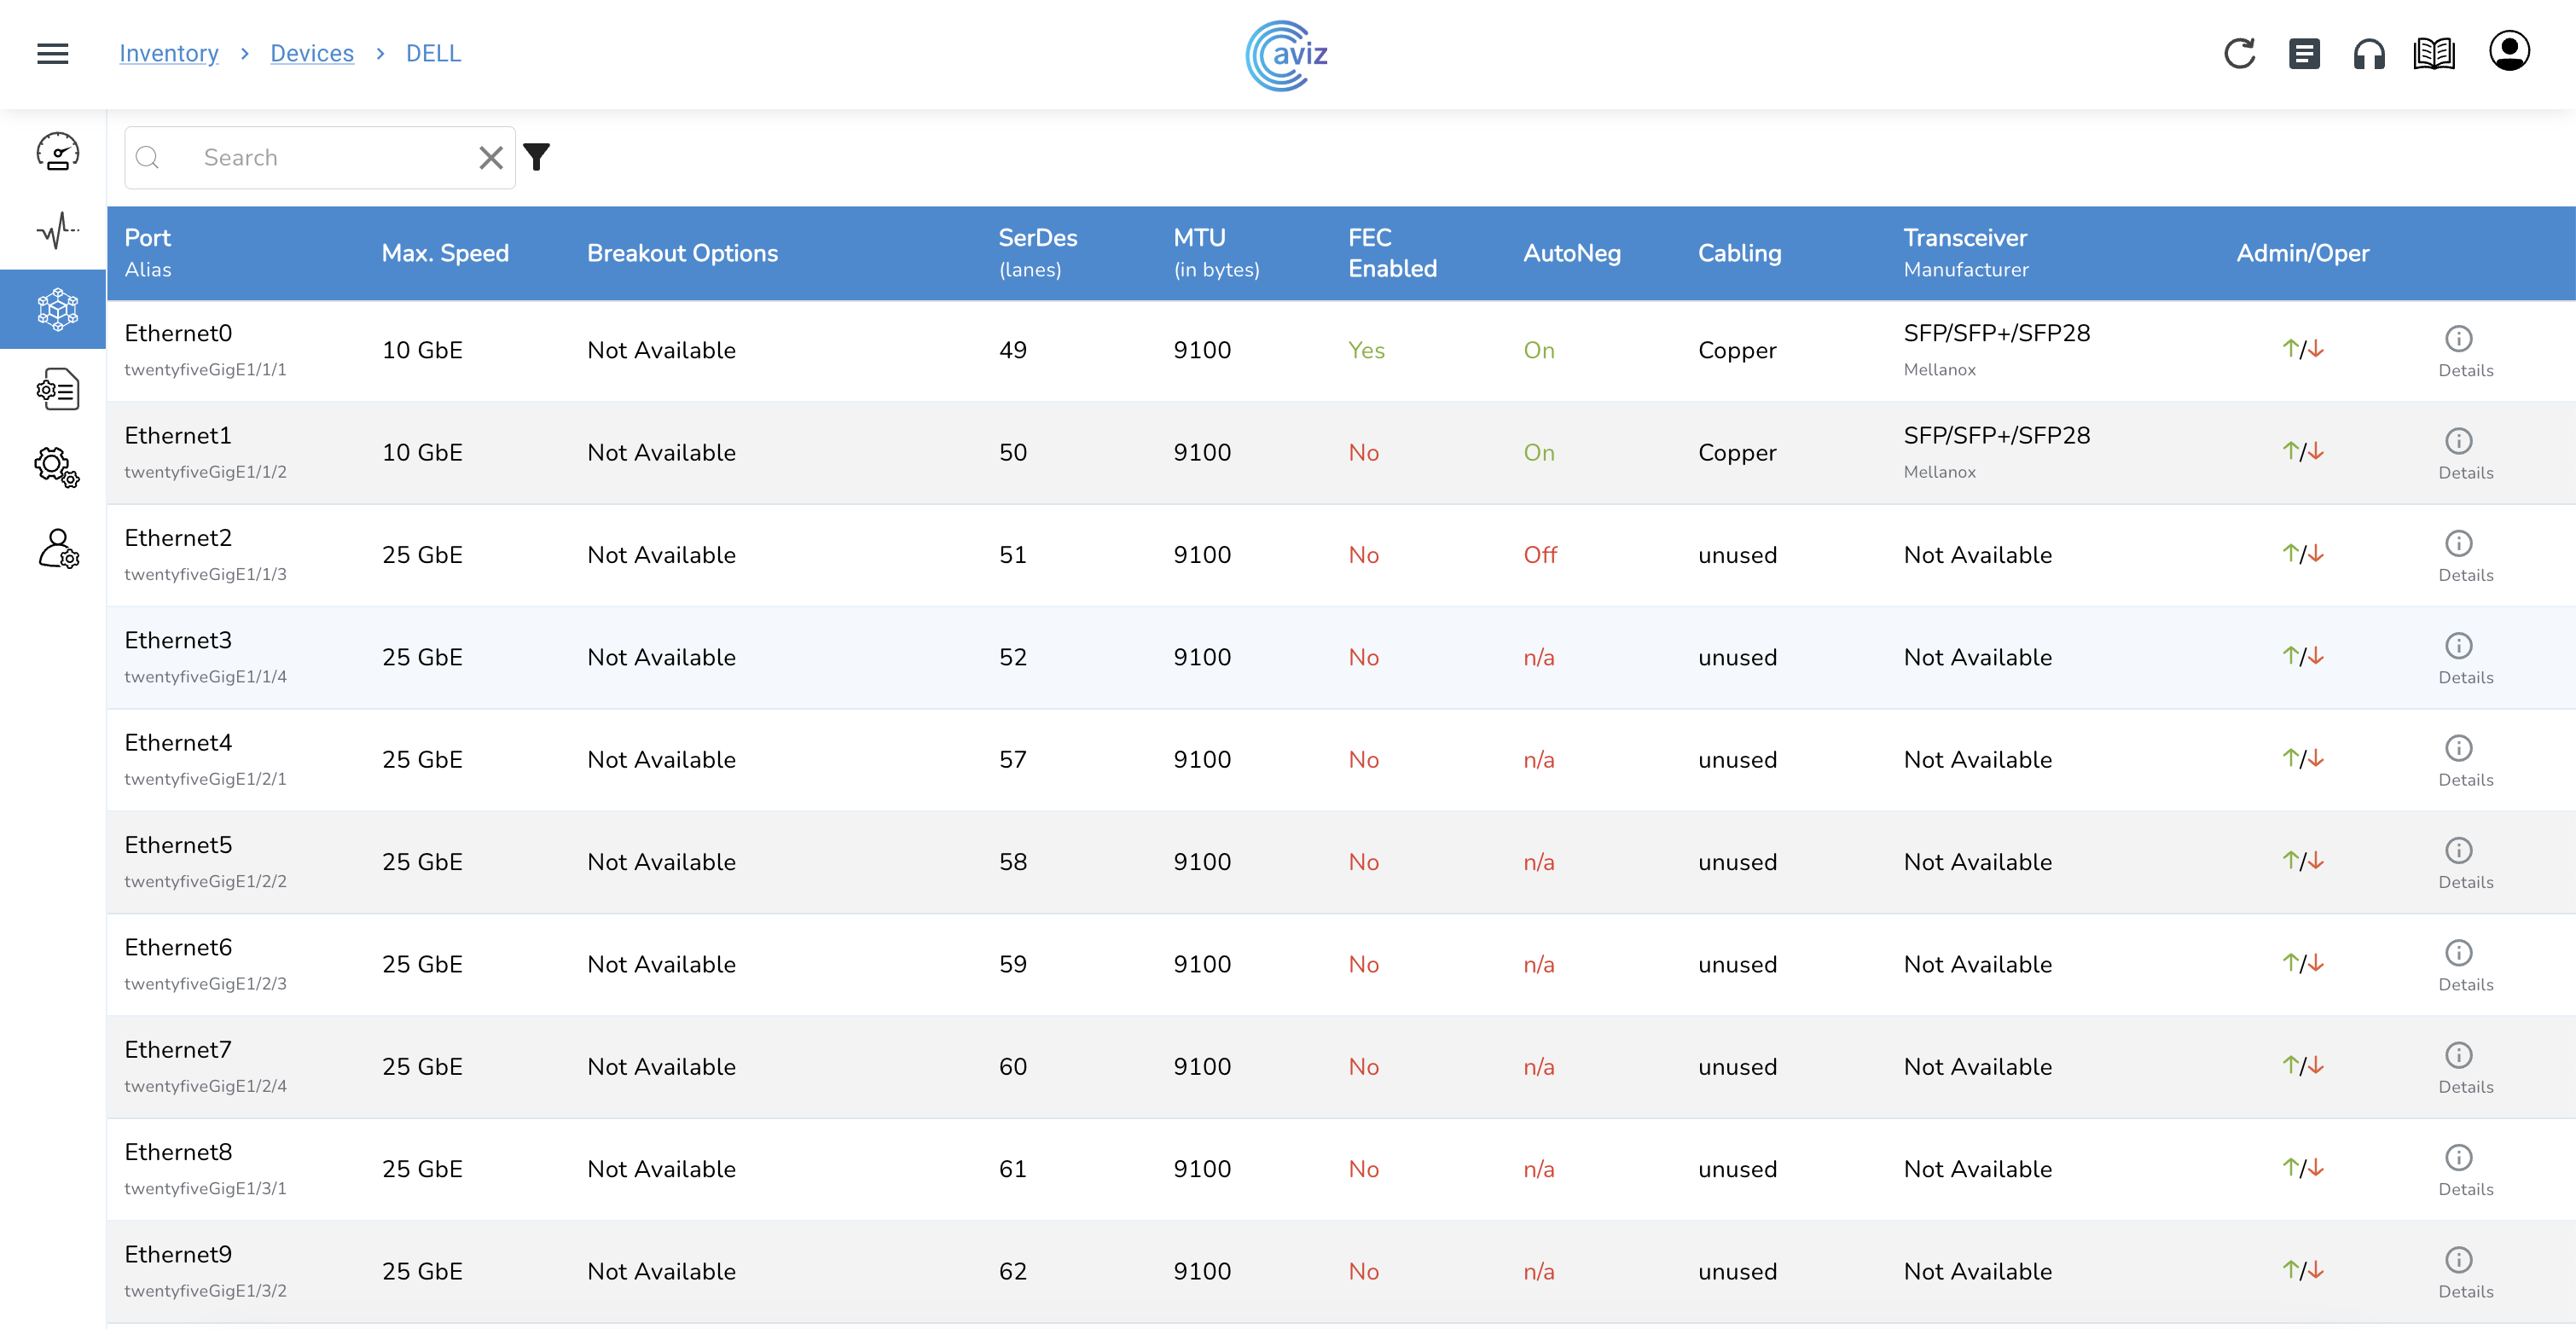Open the user profile account icon
The image size is (2576, 1329).
pos(2509,51)
